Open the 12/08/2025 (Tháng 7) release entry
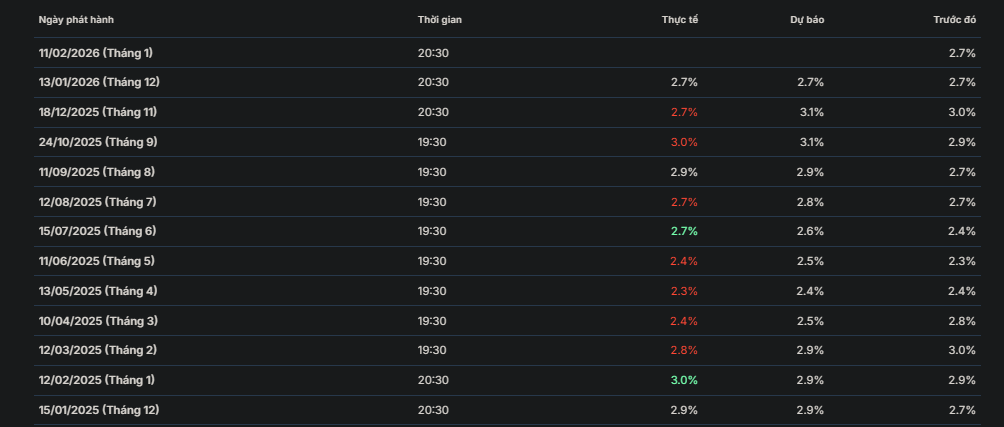 96,202
